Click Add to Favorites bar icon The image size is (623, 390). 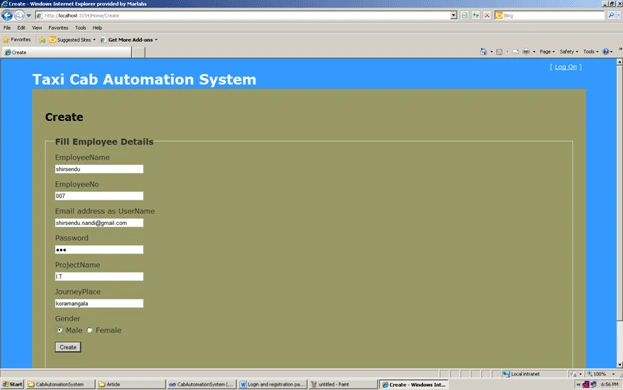tap(42, 40)
